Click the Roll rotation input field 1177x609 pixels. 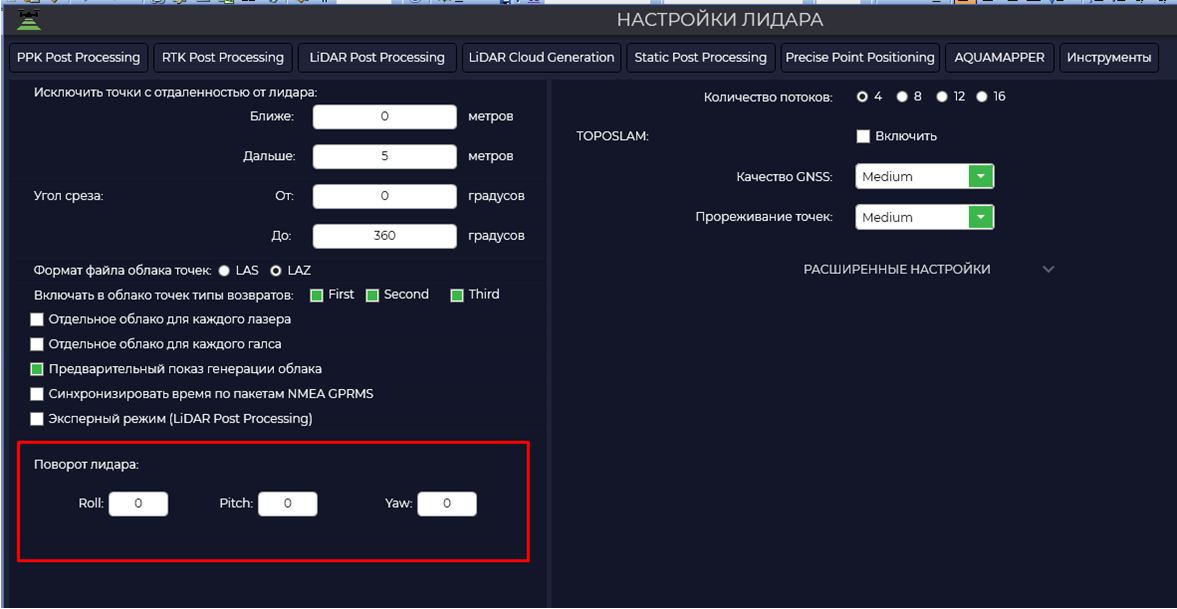click(138, 504)
